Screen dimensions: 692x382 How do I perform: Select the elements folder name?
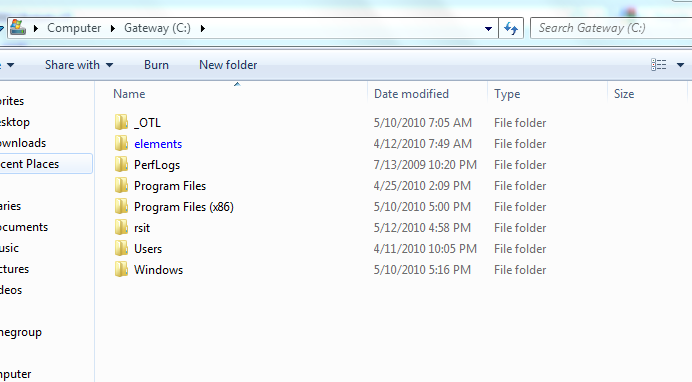158,144
